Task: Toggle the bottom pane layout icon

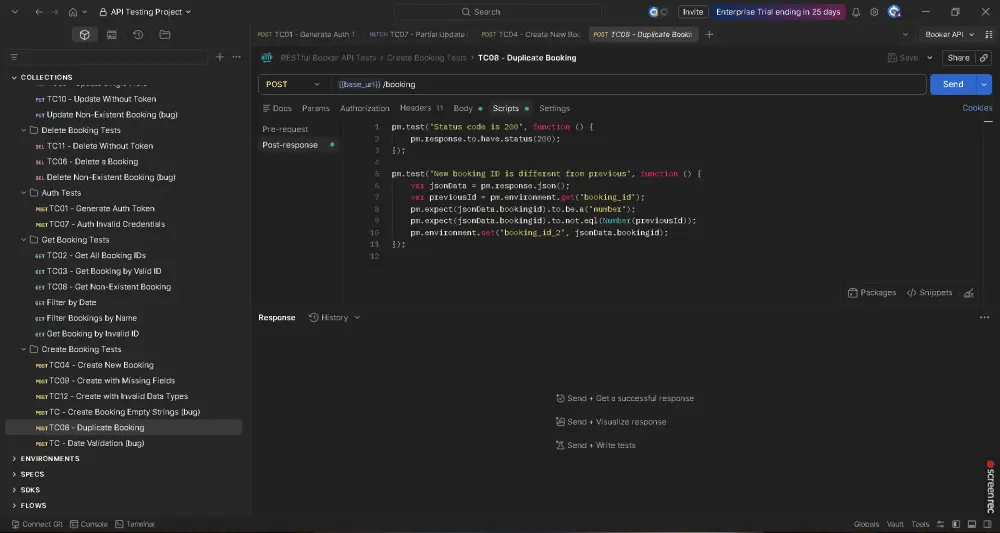Action: [971, 524]
